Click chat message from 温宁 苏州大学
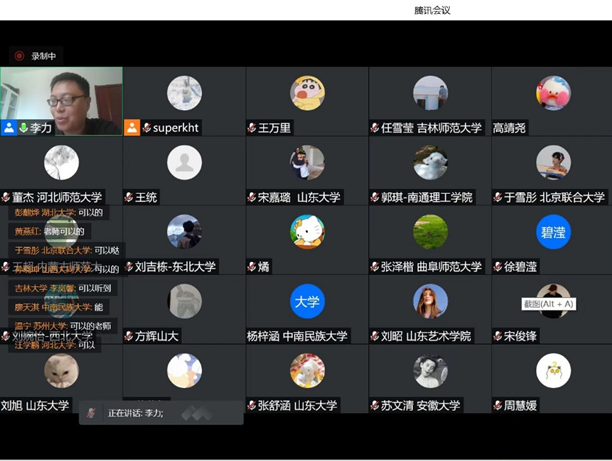 (x=63, y=326)
